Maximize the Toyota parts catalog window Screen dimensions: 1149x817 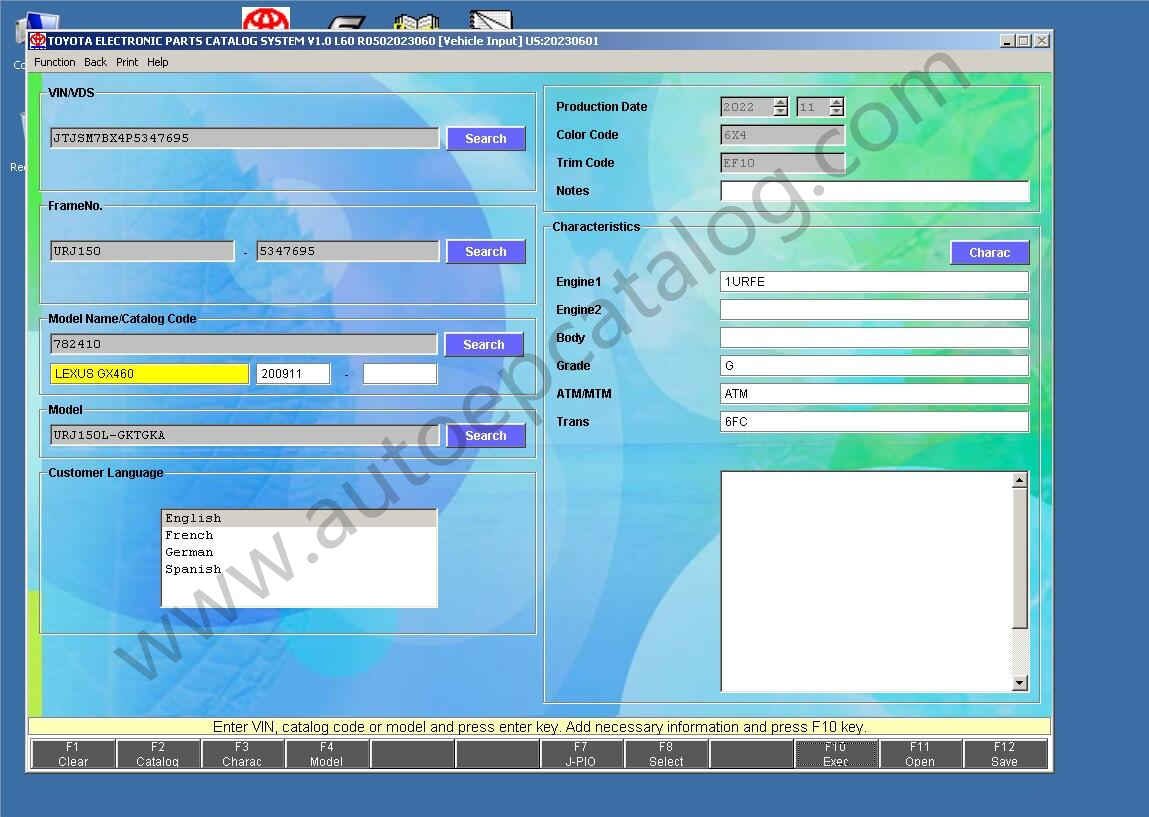click(x=1024, y=41)
